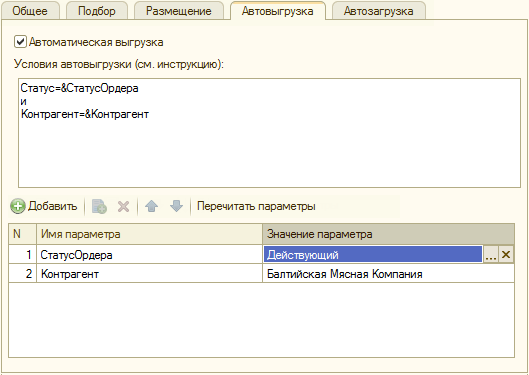
Task: Click Перечитать параметры button
Action: [x=256, y=206]
